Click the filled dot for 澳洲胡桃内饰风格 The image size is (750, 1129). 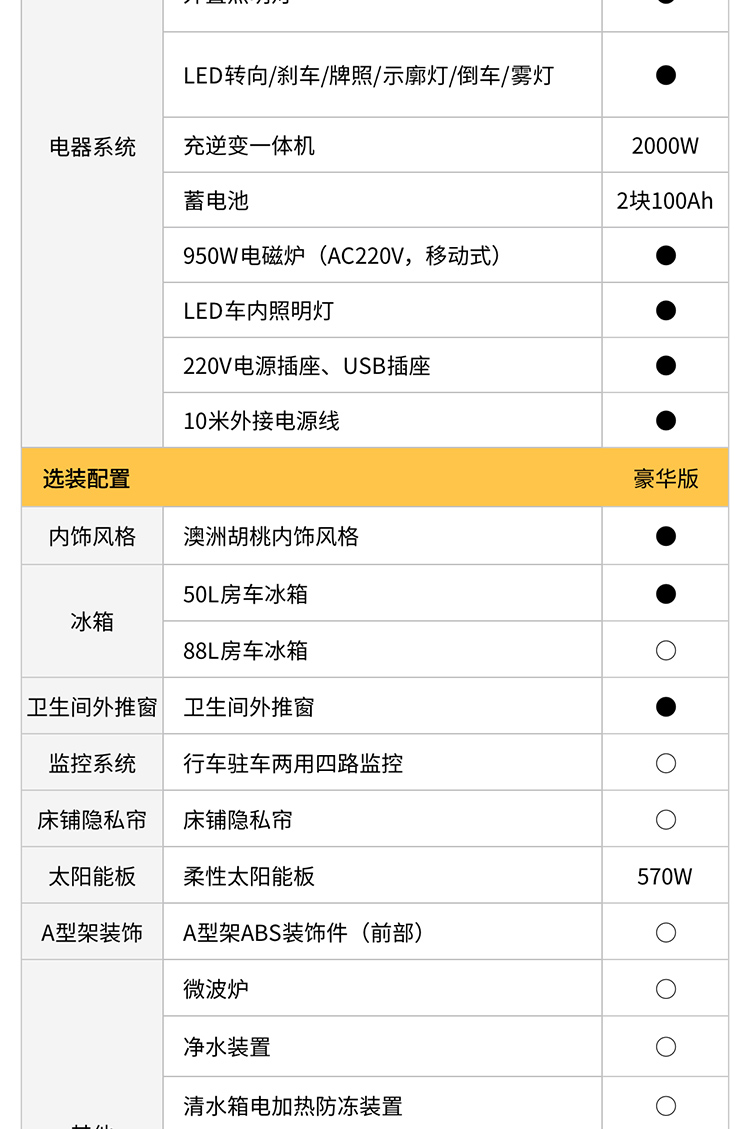(666, 536)
